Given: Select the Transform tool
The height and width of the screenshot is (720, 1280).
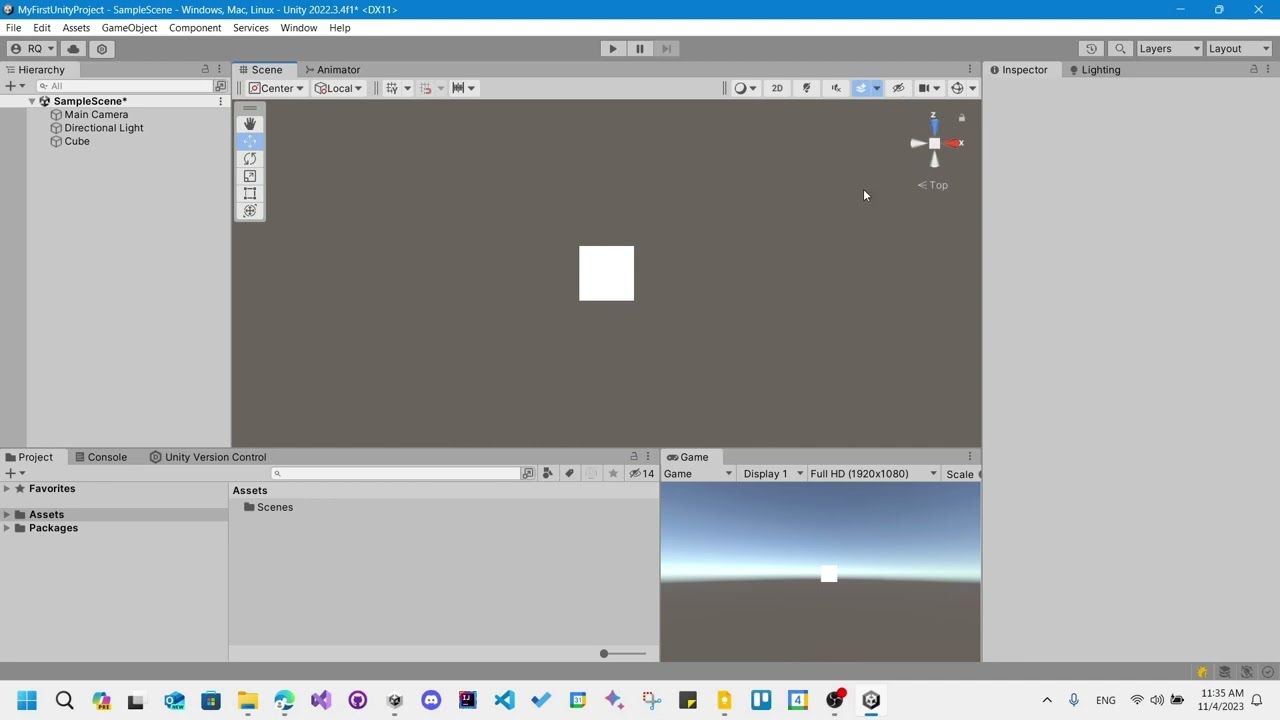Looking at the screenshot, I should [250, 211].
